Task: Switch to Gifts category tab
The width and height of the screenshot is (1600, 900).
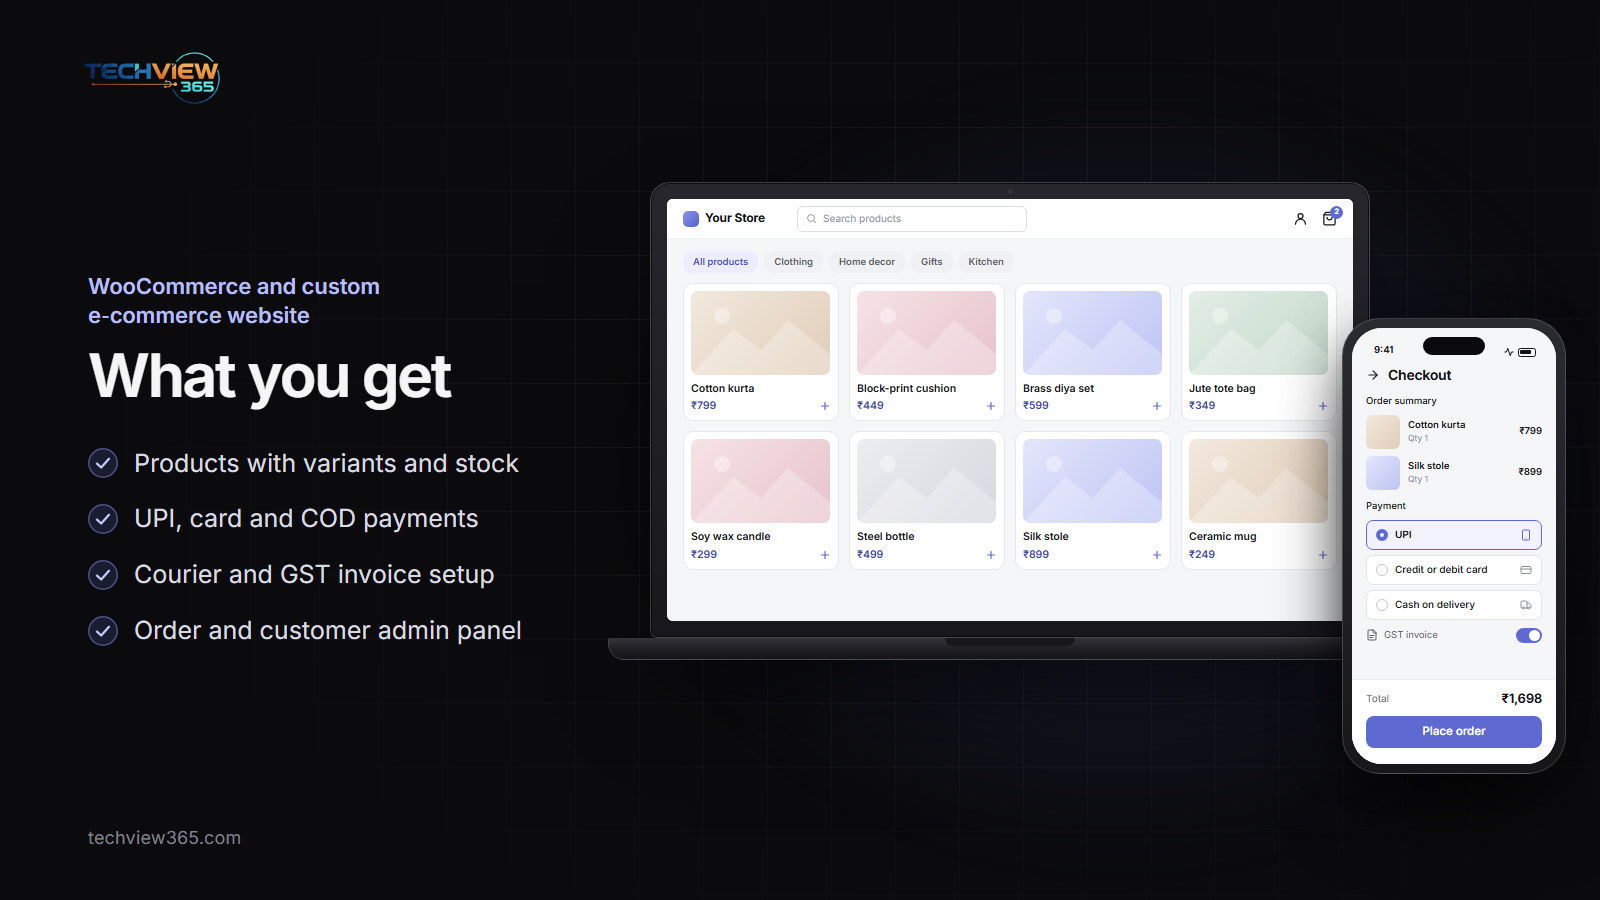Action: coord(932,262)
